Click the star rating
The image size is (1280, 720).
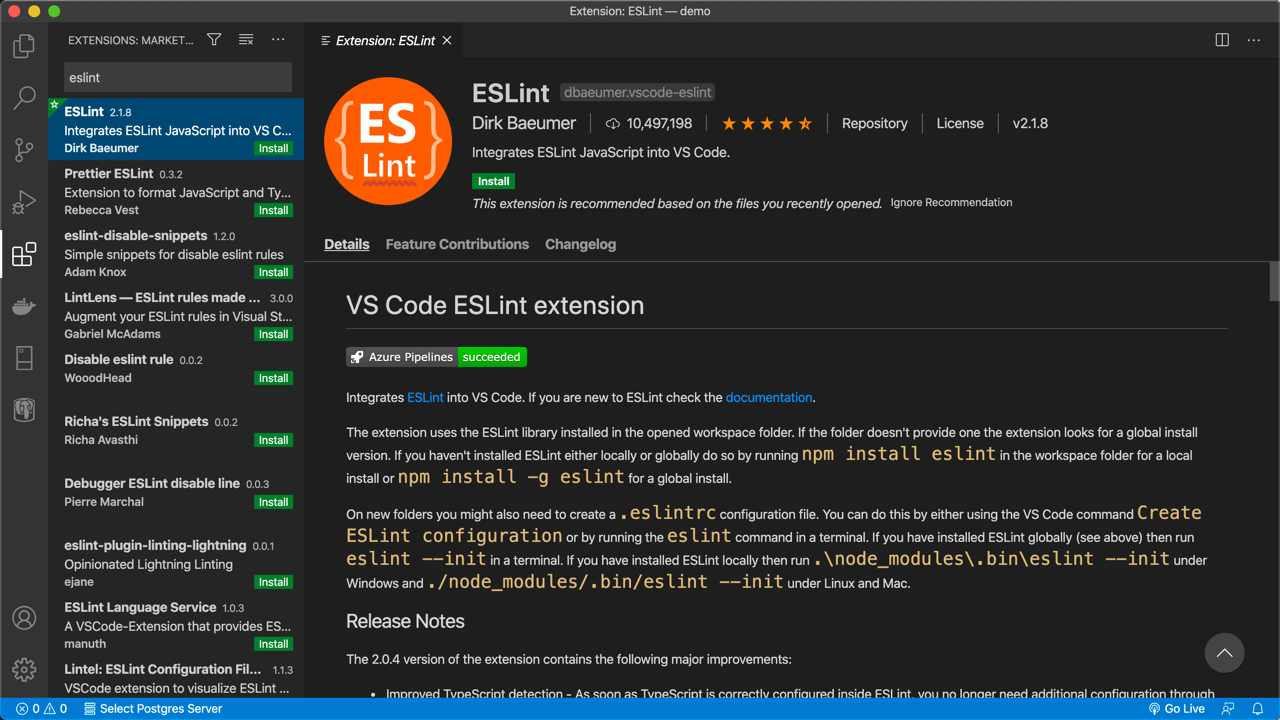tap(766, 123)
